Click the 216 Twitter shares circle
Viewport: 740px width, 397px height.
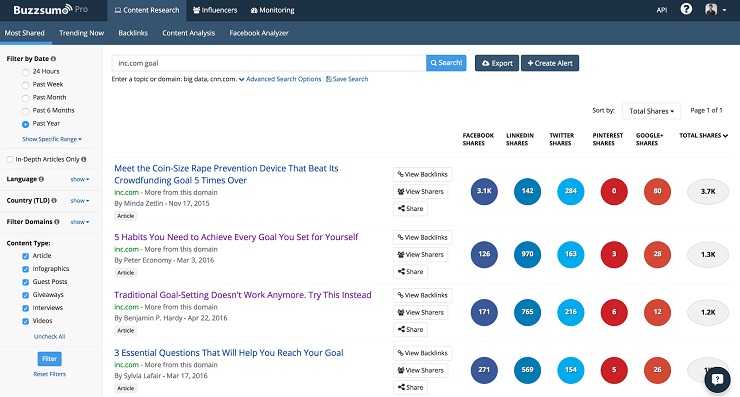(x=571, y=312)
